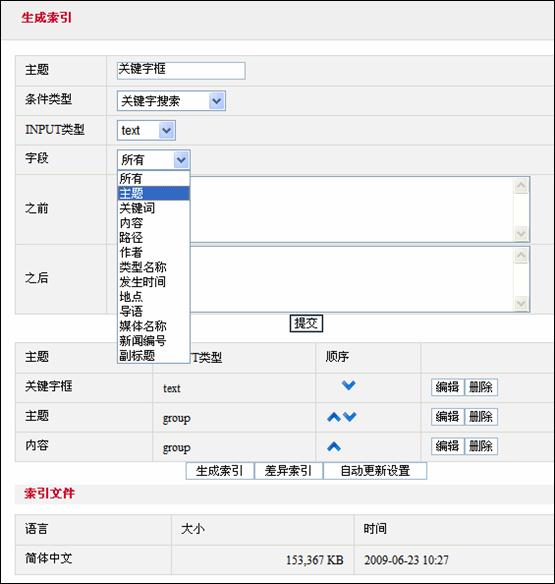Select 主题 in the field list
Screen dimensions: 555x584
(x=153, y=193)
